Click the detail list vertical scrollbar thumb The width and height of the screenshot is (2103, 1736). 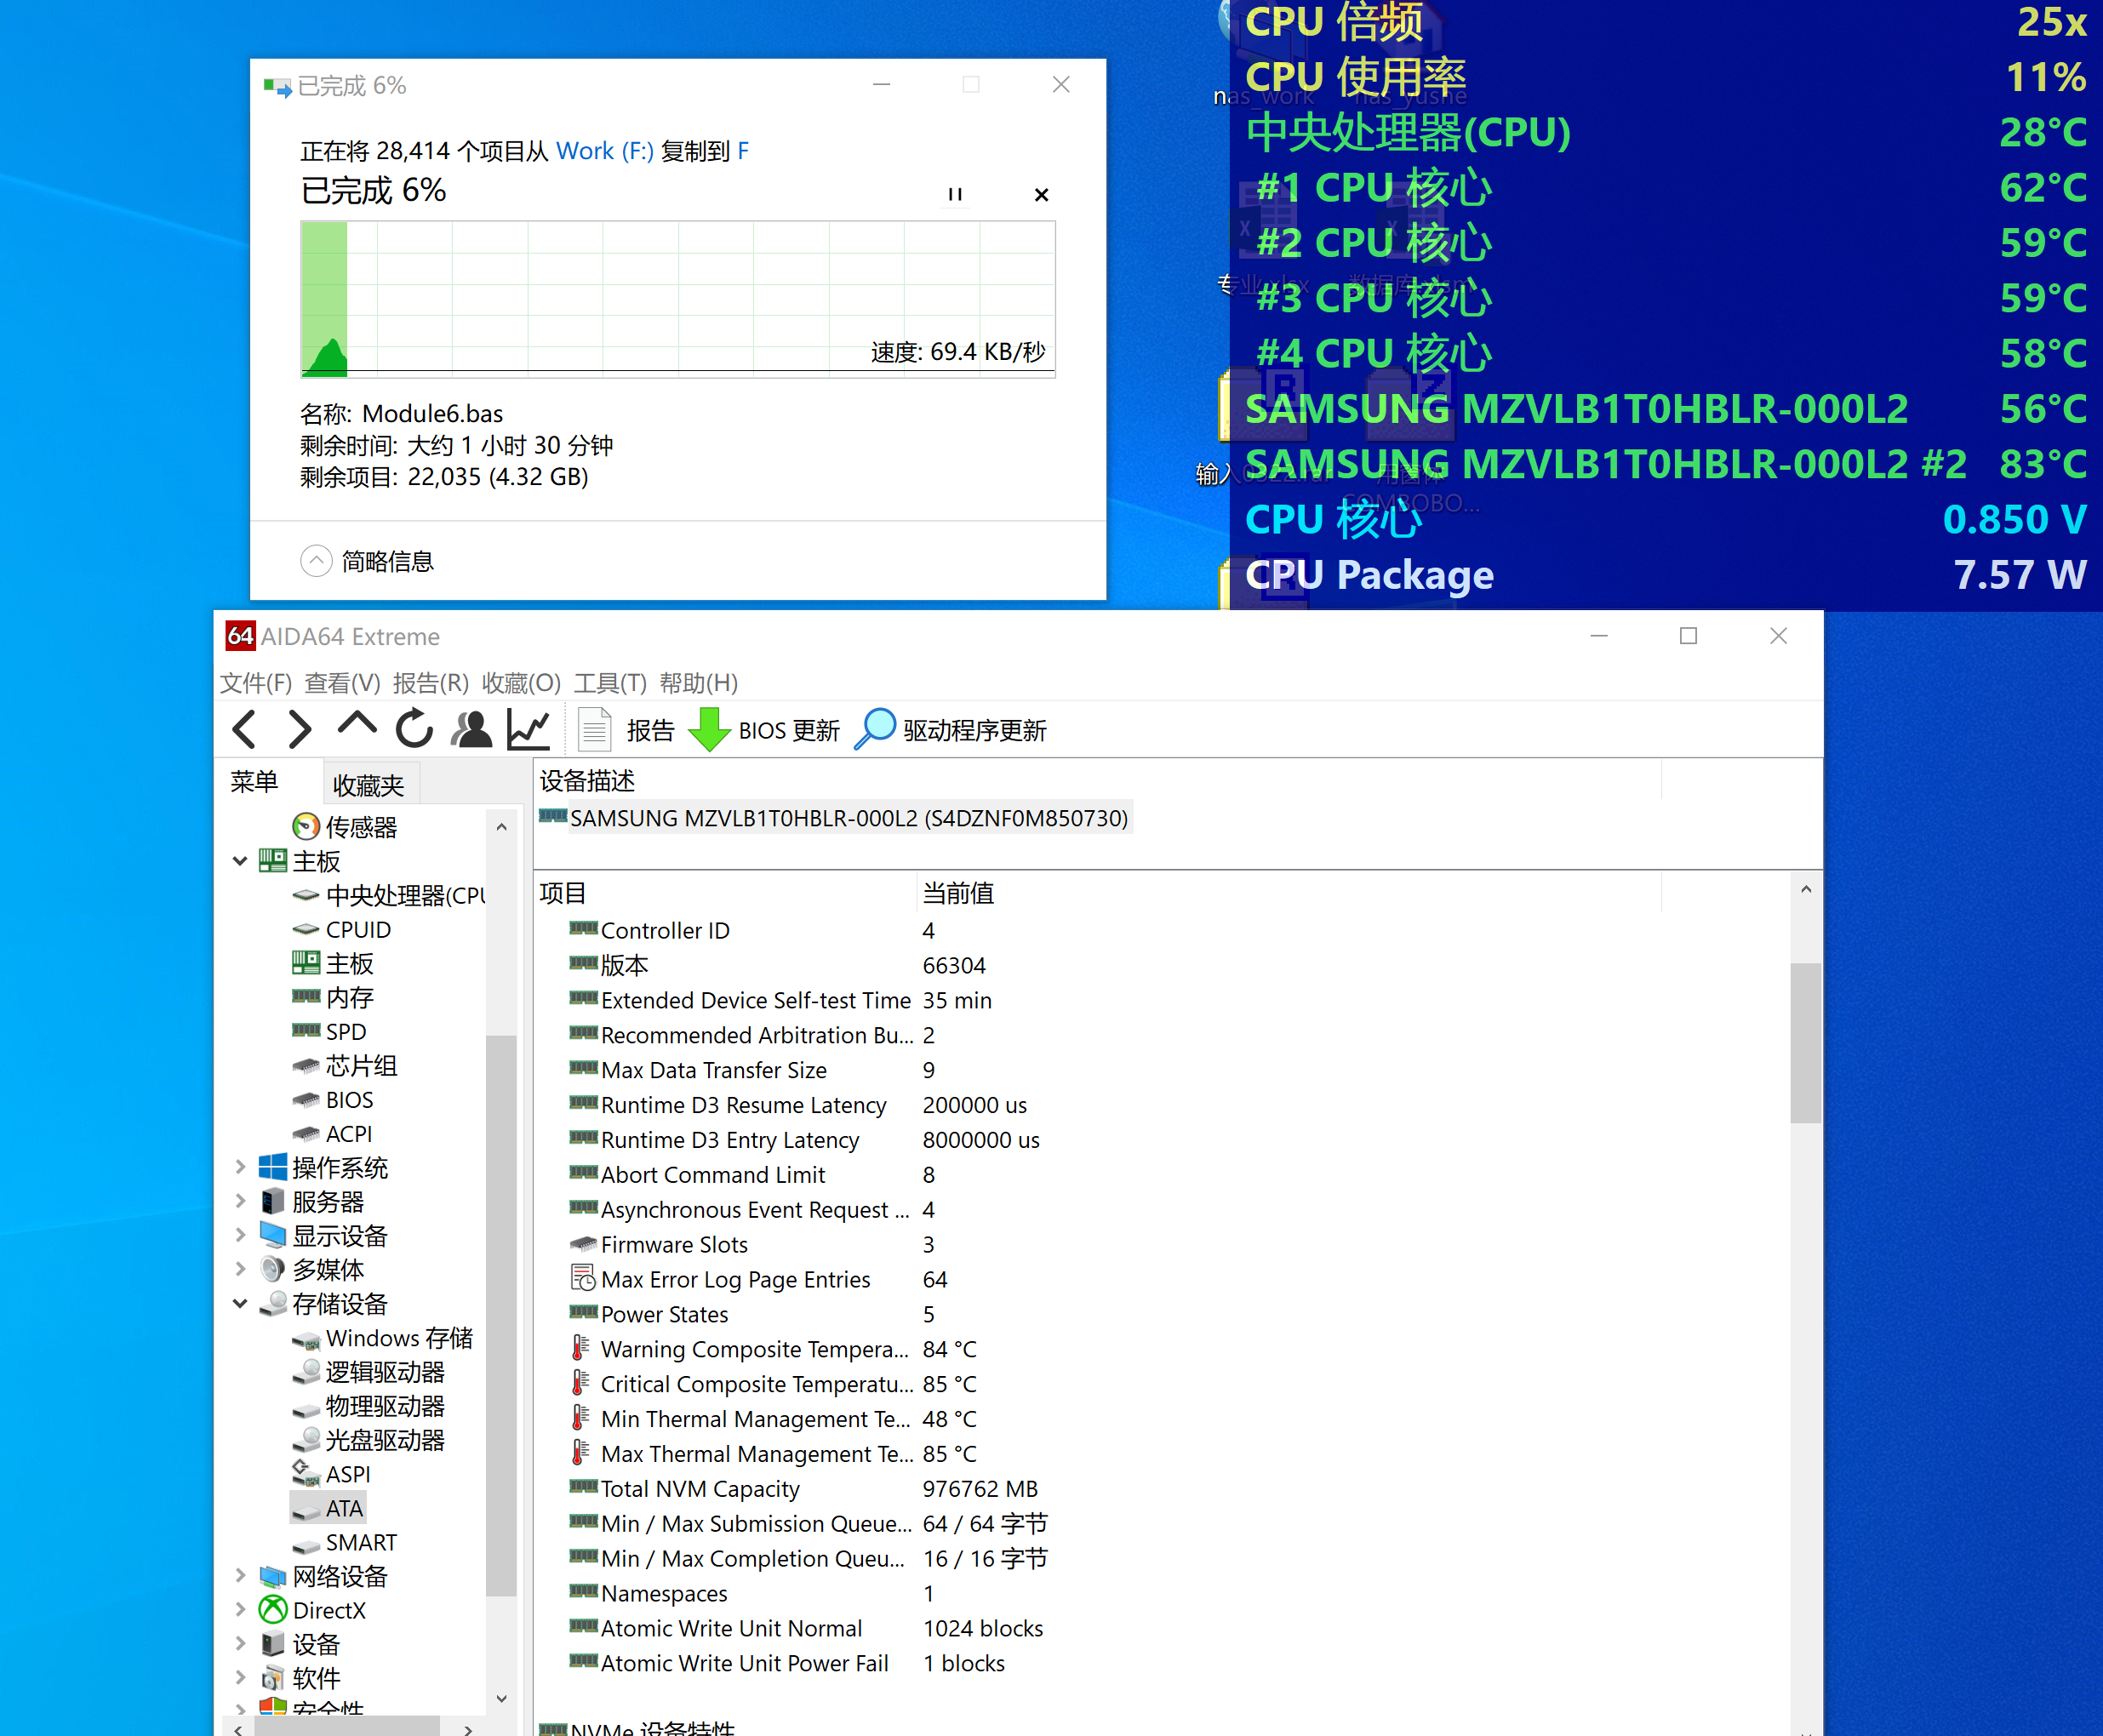[x=1805, y=1043]
